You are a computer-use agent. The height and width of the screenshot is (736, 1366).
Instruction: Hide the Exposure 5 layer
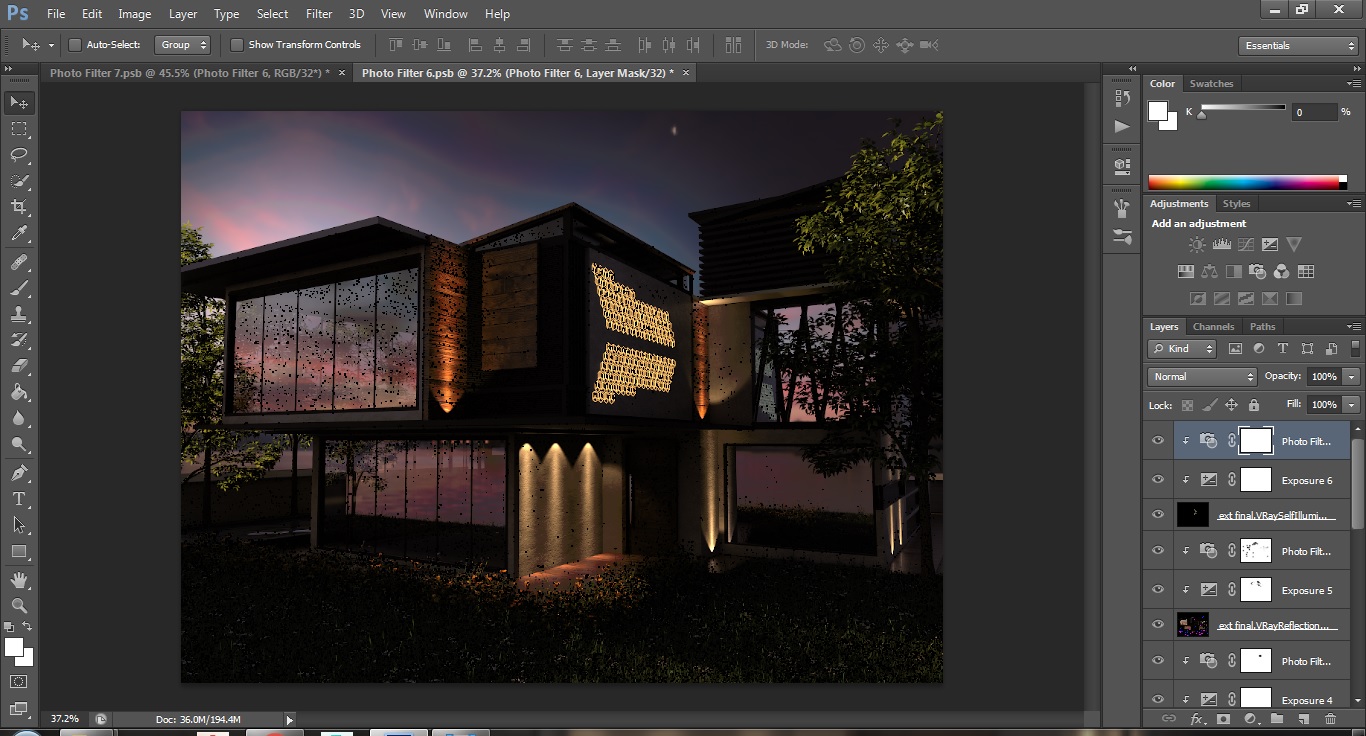[1158, 590]
